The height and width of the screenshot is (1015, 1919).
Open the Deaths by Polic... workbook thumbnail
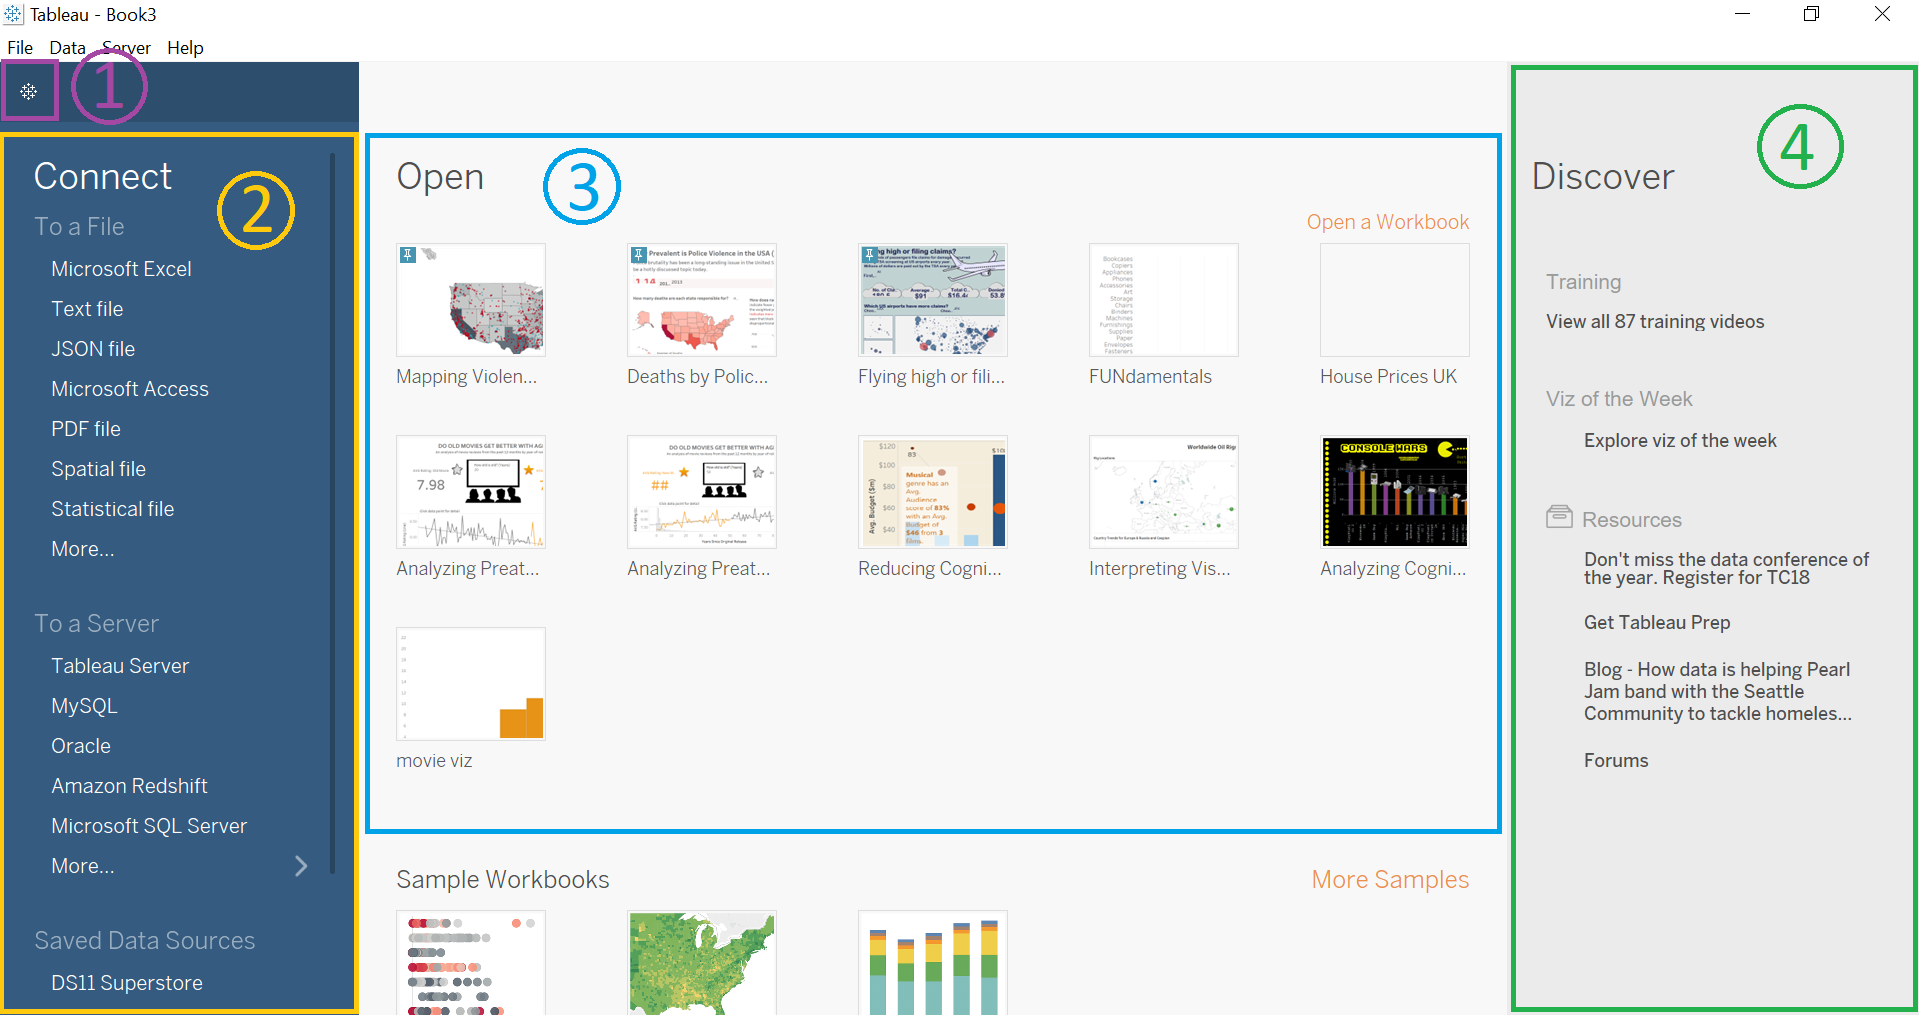(702, 300)
